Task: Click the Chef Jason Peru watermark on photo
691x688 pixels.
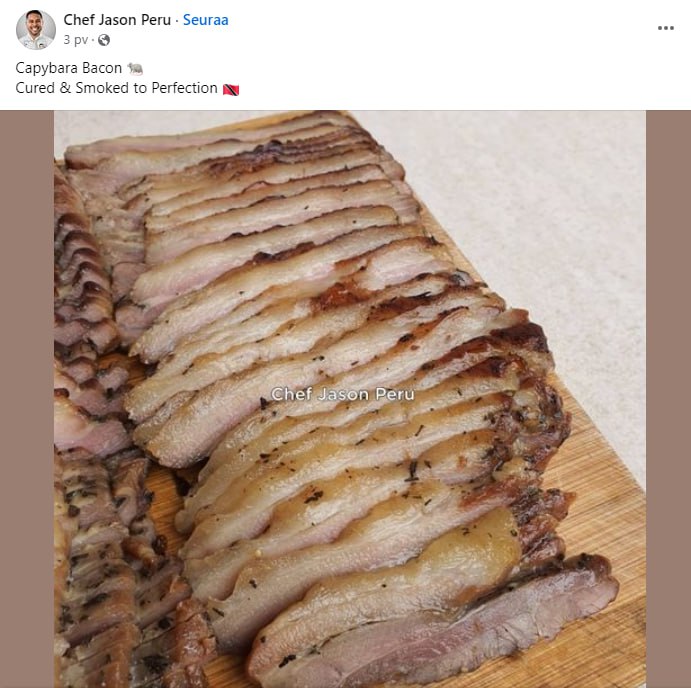Action: click(x=343, y=395)
